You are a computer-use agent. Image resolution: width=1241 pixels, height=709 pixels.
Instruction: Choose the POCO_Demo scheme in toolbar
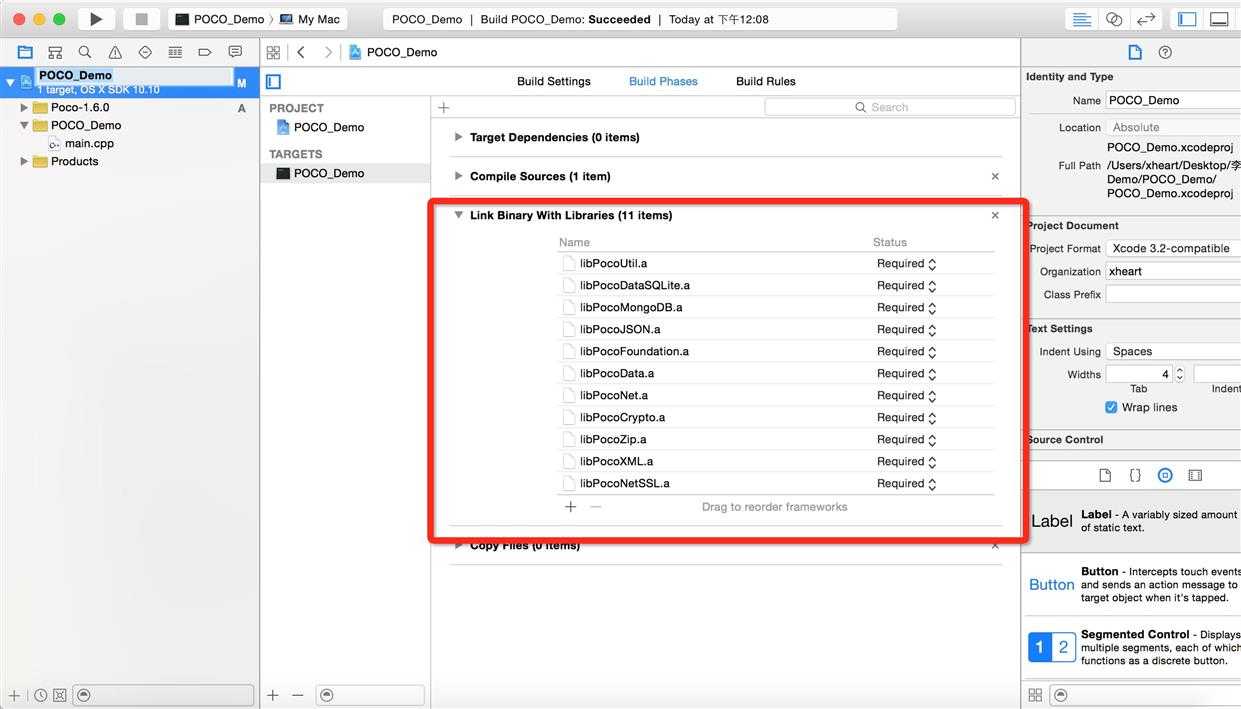pyautogui.click(x=220, y=19)
